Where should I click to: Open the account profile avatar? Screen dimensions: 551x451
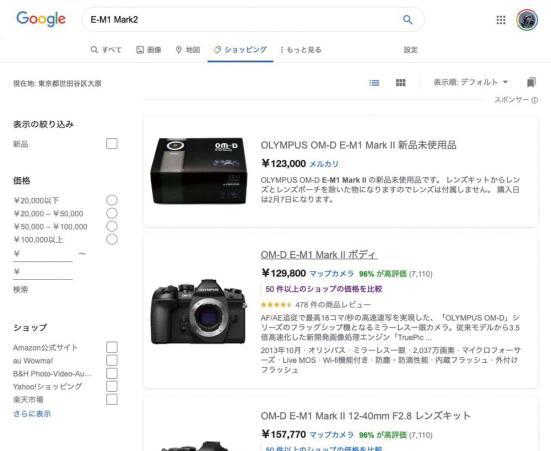pyautogui.click(x=527, y=20)
